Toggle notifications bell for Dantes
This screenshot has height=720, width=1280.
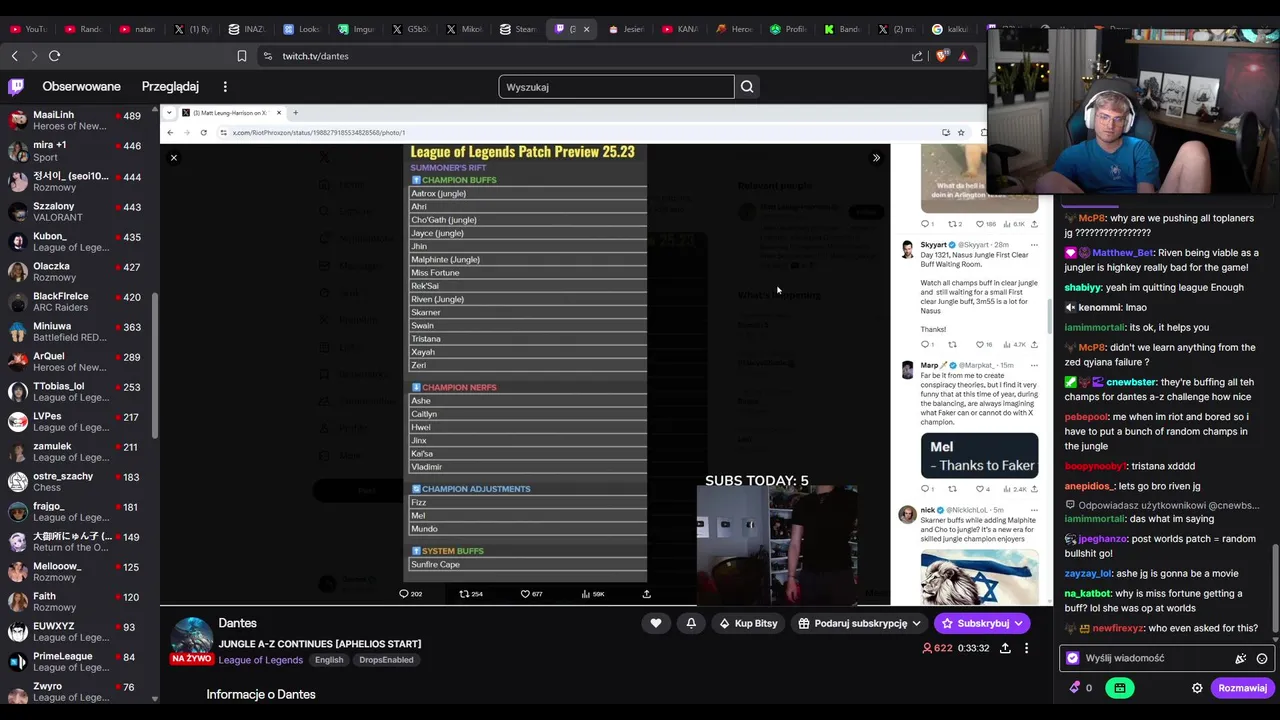(x=691, y=623)
